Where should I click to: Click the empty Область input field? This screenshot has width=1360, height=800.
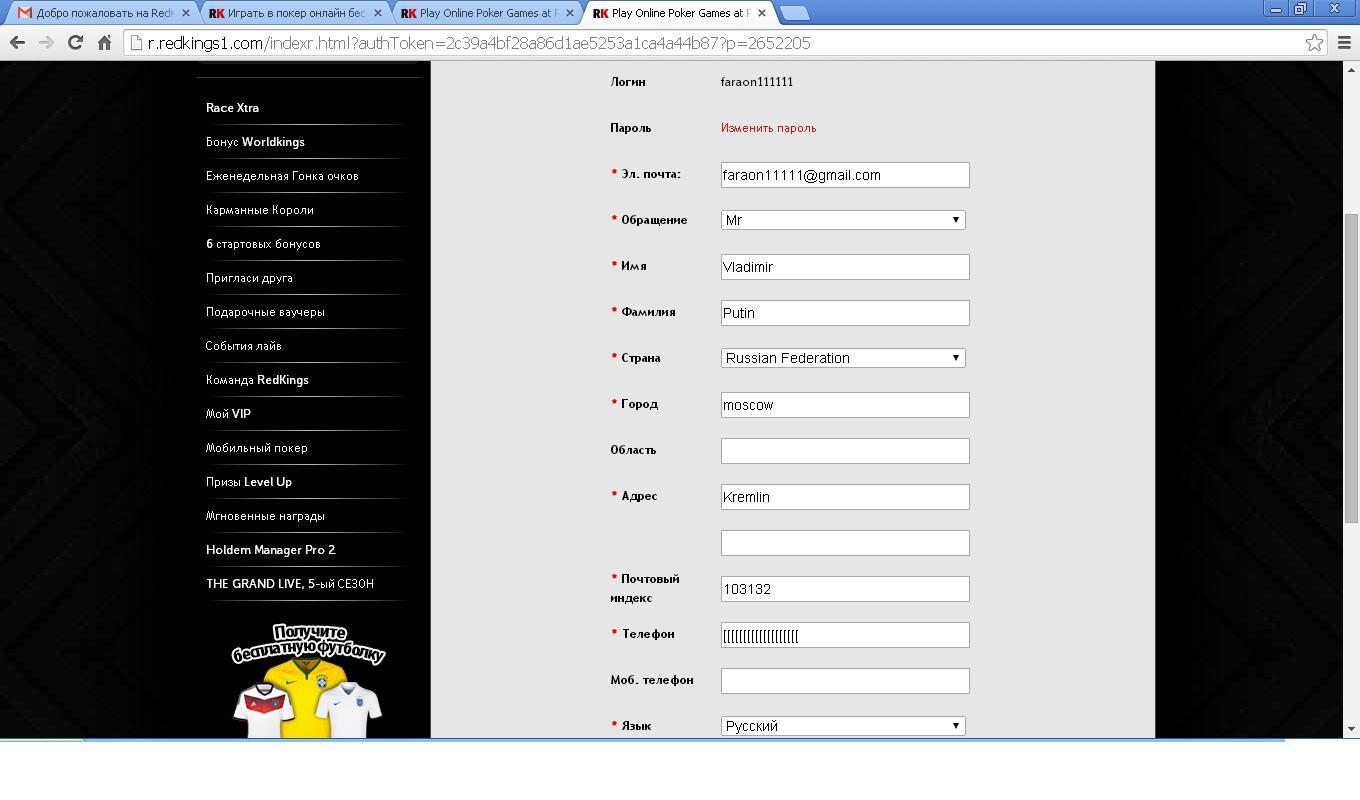(x=844, y=451)
